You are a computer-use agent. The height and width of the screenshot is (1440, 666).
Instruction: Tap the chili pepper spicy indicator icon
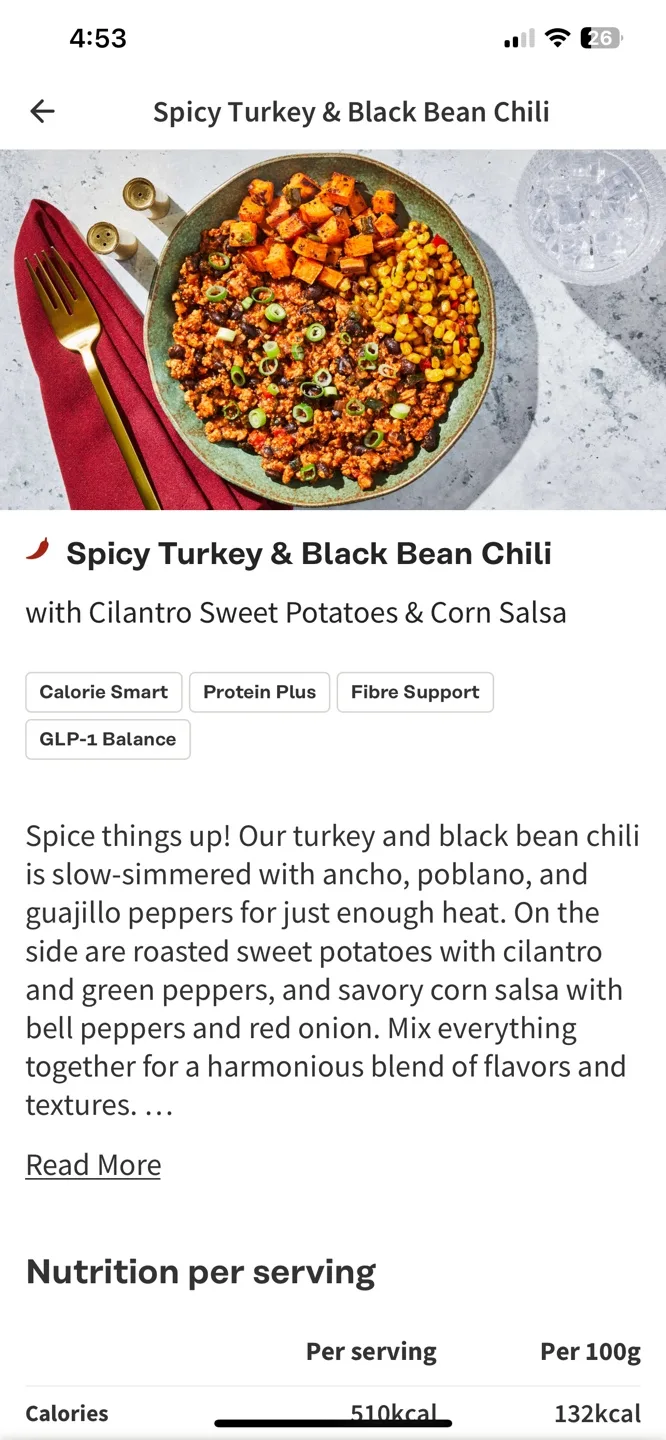38,548
